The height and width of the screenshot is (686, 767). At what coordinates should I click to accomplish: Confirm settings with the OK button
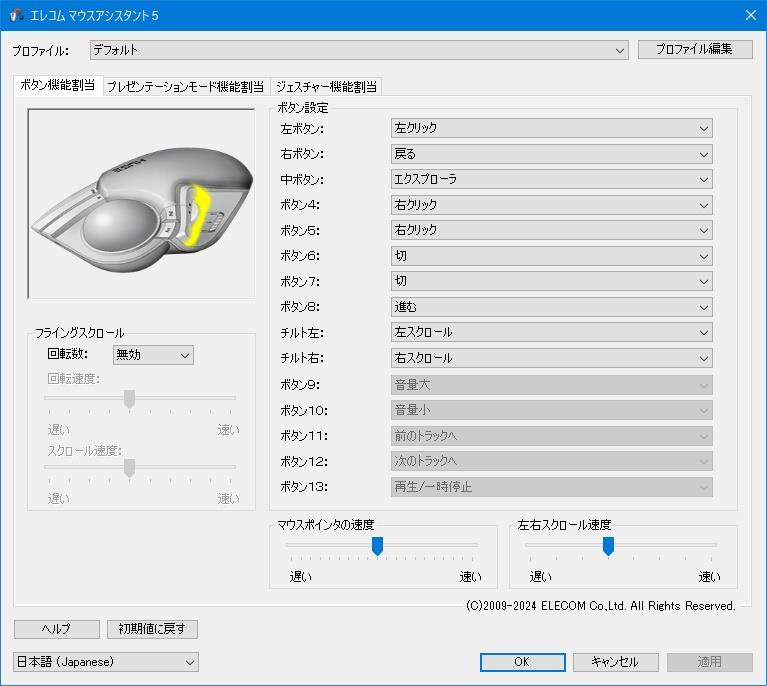click(522, 662)
